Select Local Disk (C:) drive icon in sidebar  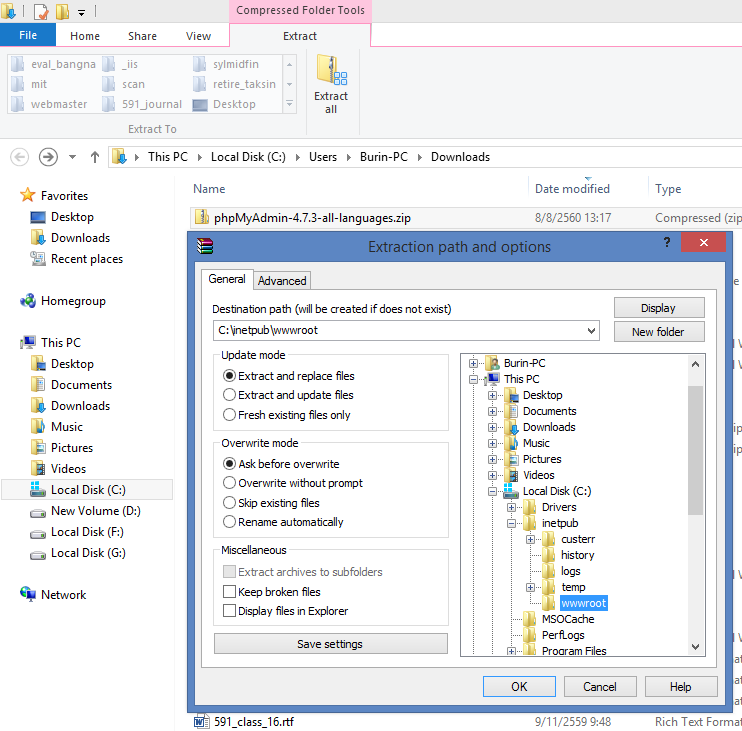point(37,489)
